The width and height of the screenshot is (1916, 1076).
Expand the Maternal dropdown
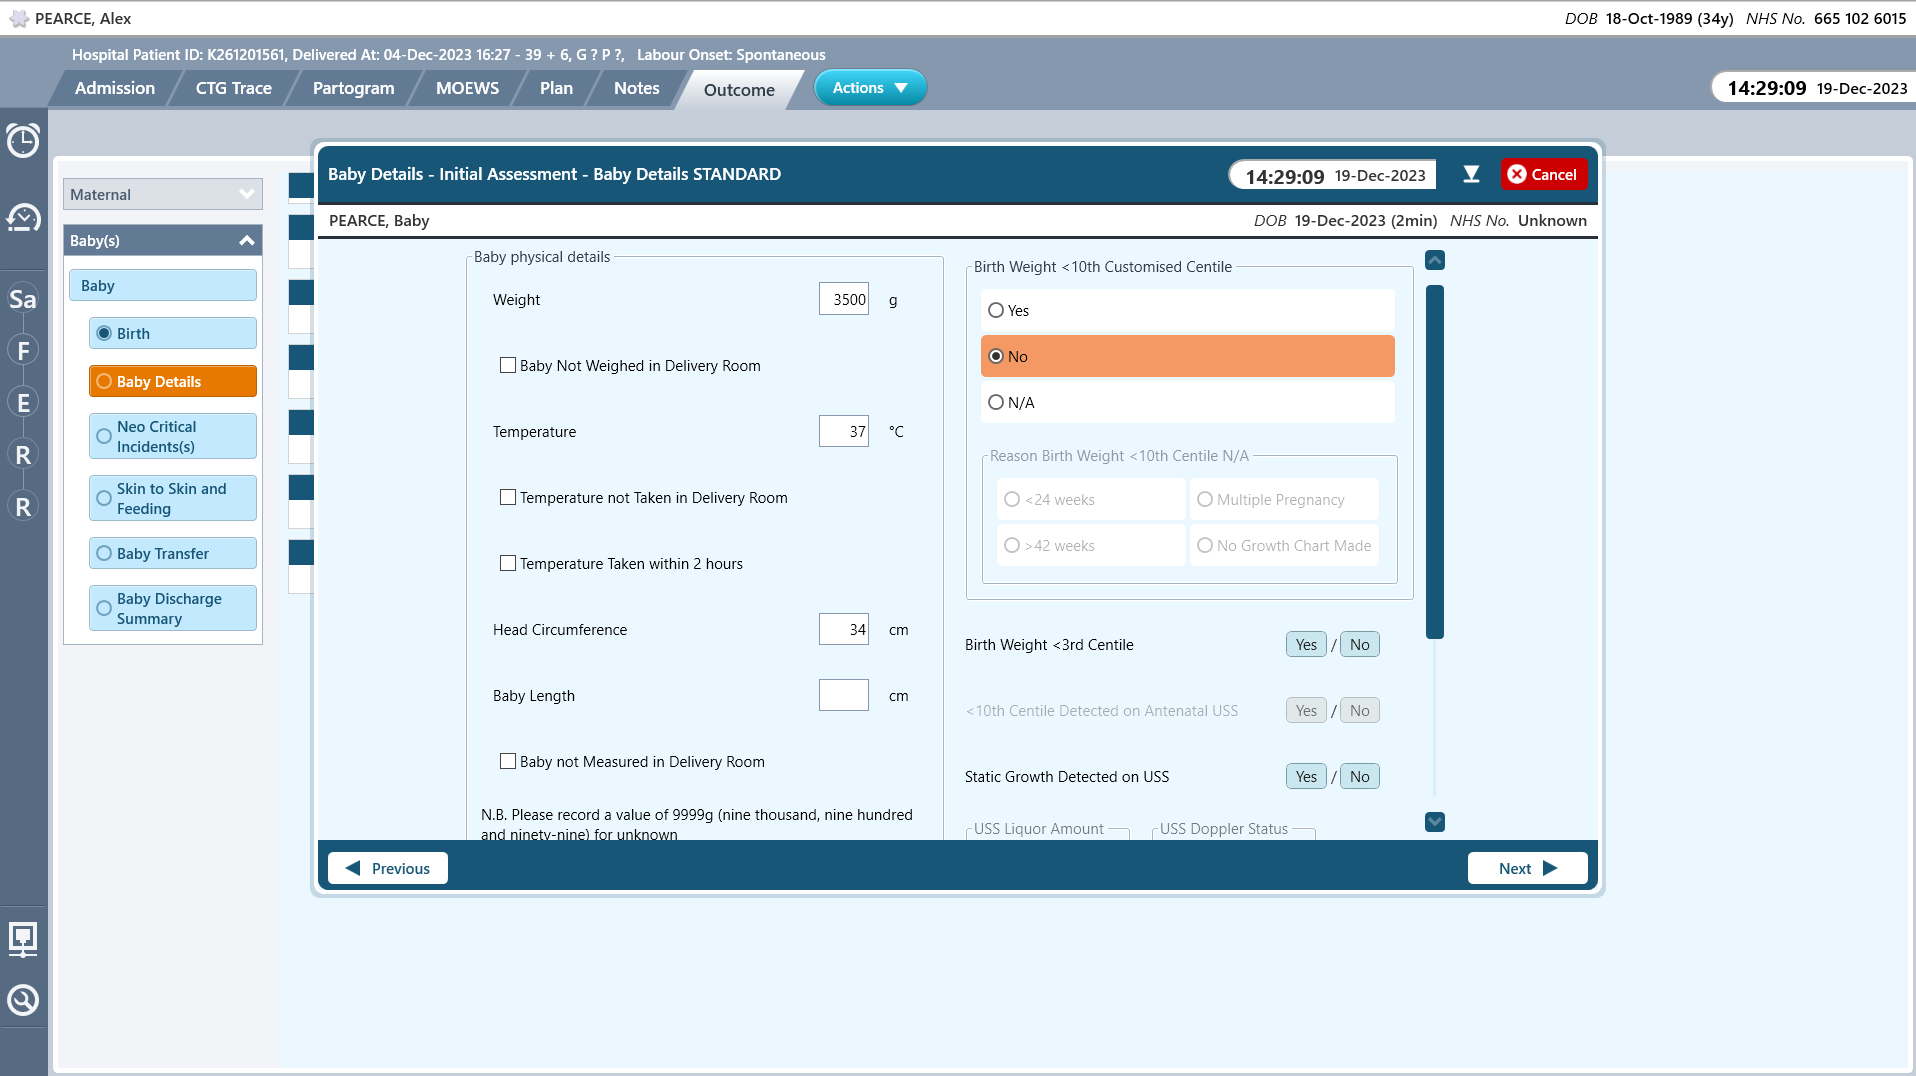click(x=163, y=194)
